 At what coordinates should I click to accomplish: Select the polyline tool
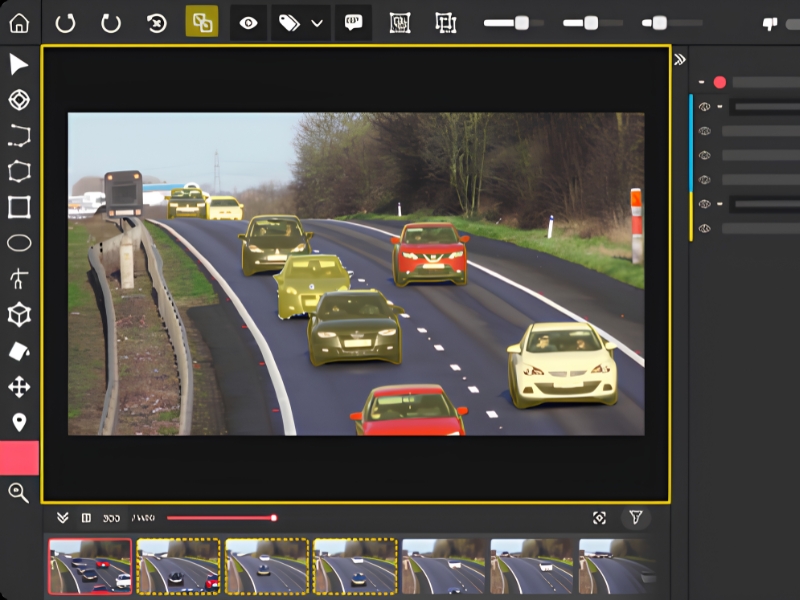point(19,136)
